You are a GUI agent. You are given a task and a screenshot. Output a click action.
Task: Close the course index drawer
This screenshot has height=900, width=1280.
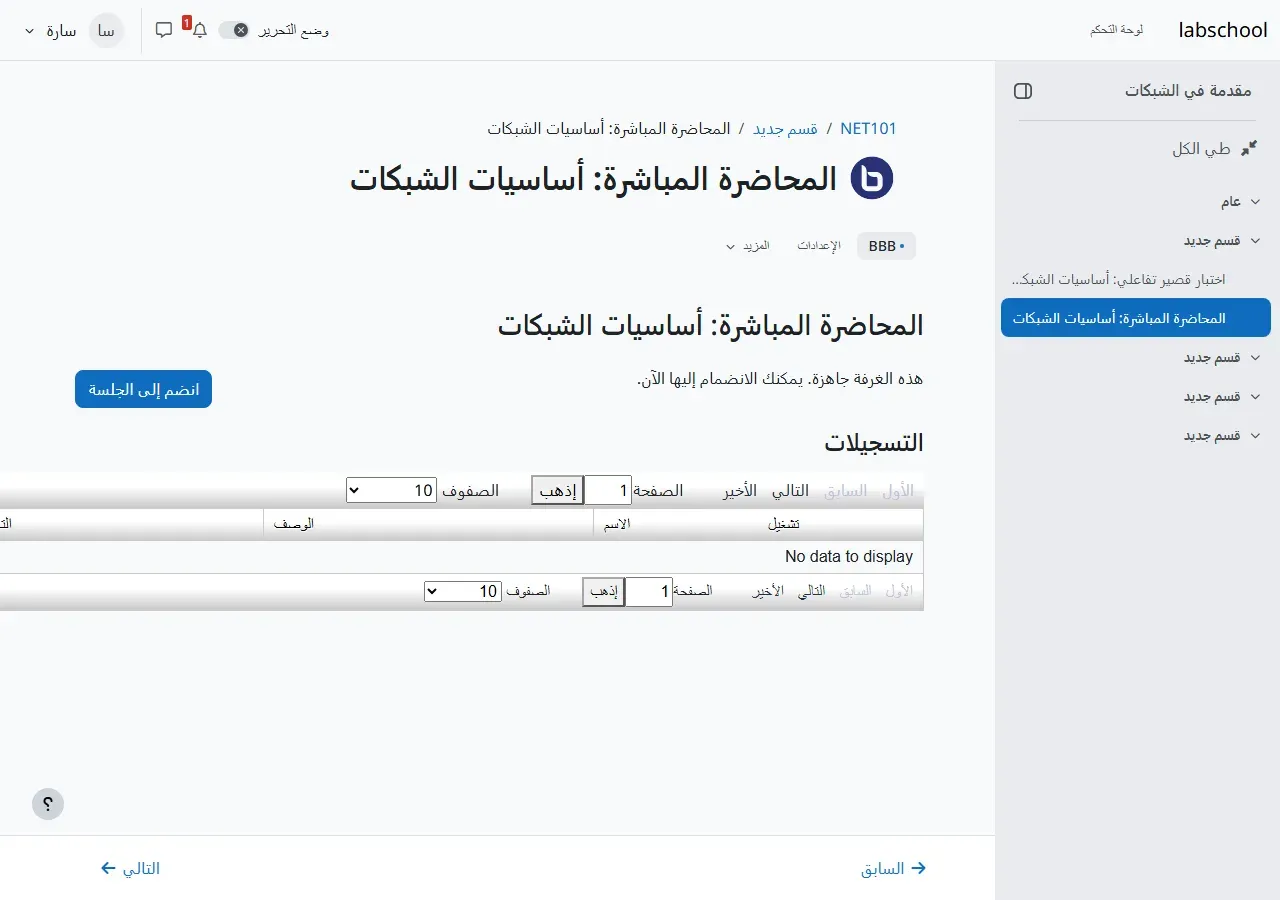1023,91
